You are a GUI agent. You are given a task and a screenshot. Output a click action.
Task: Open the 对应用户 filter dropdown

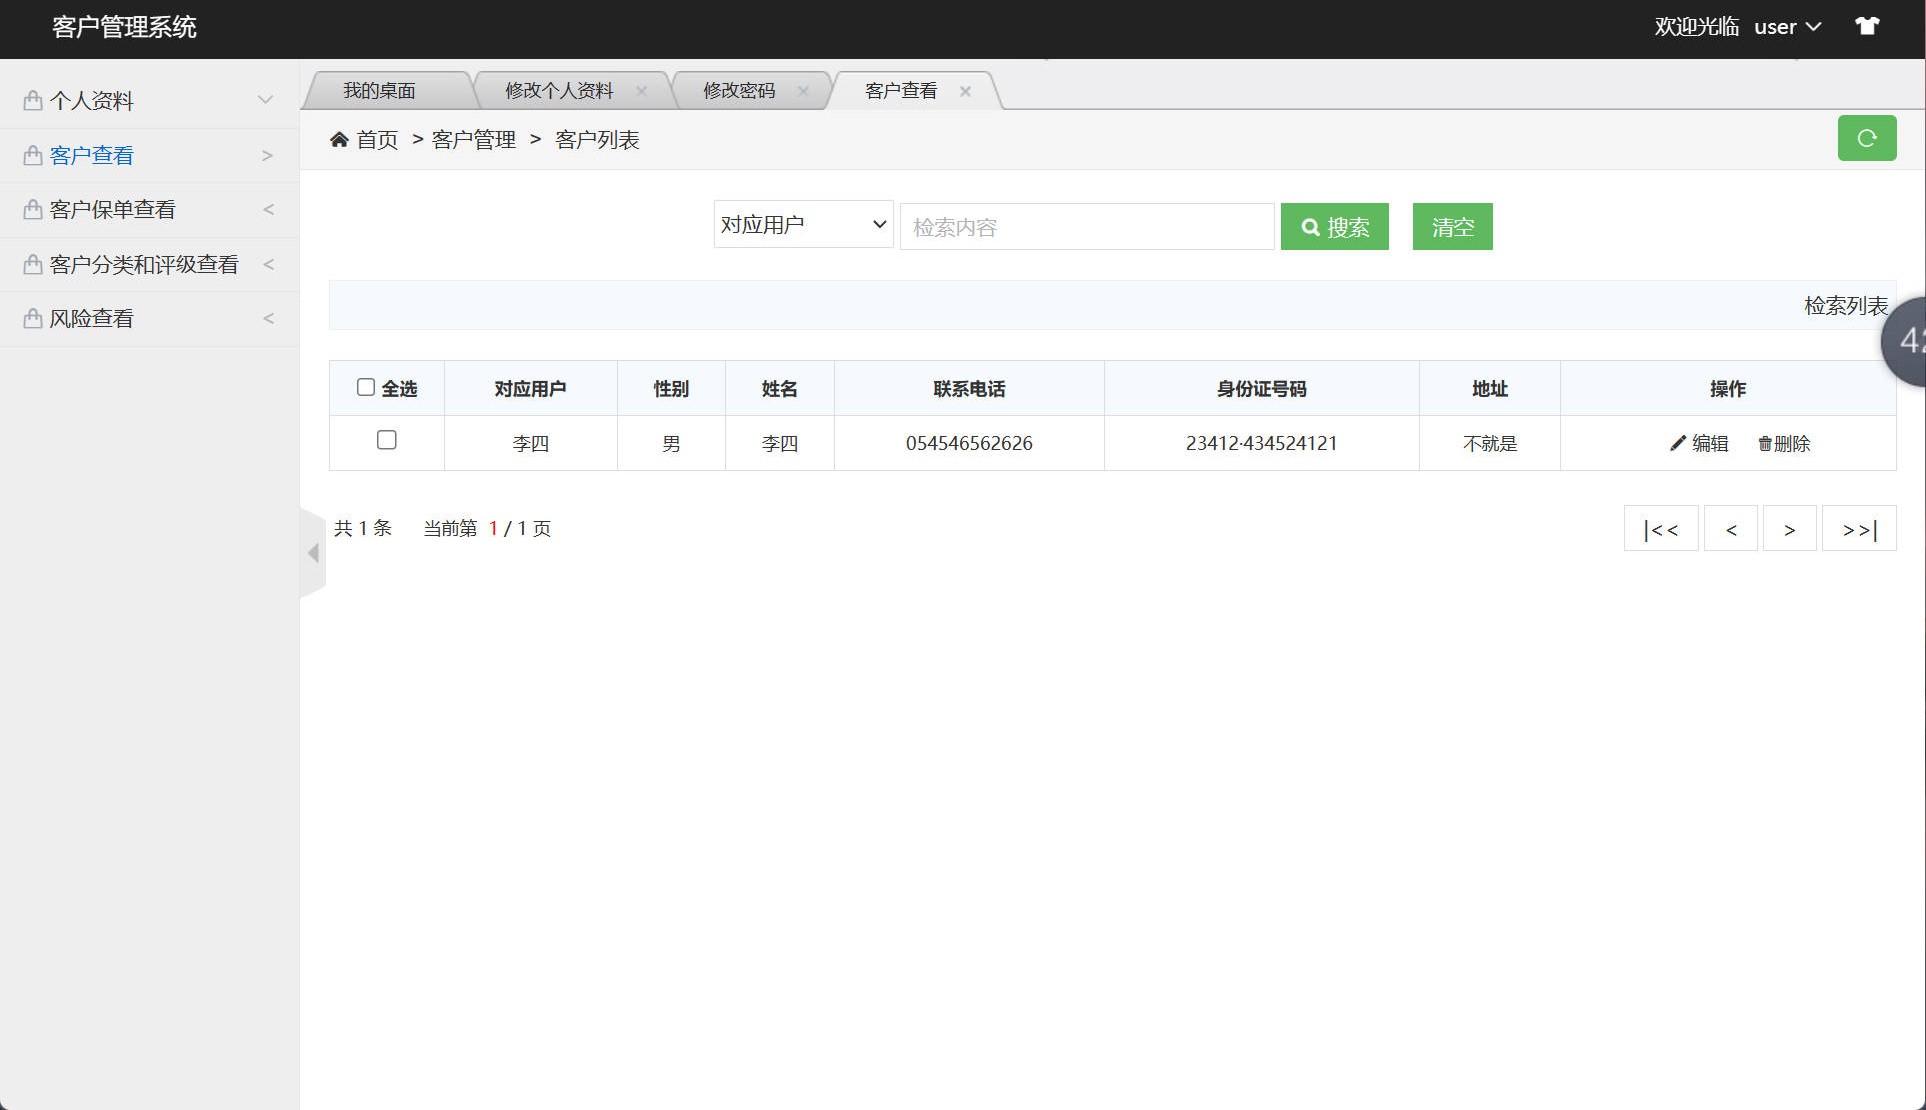coord(802,224)
